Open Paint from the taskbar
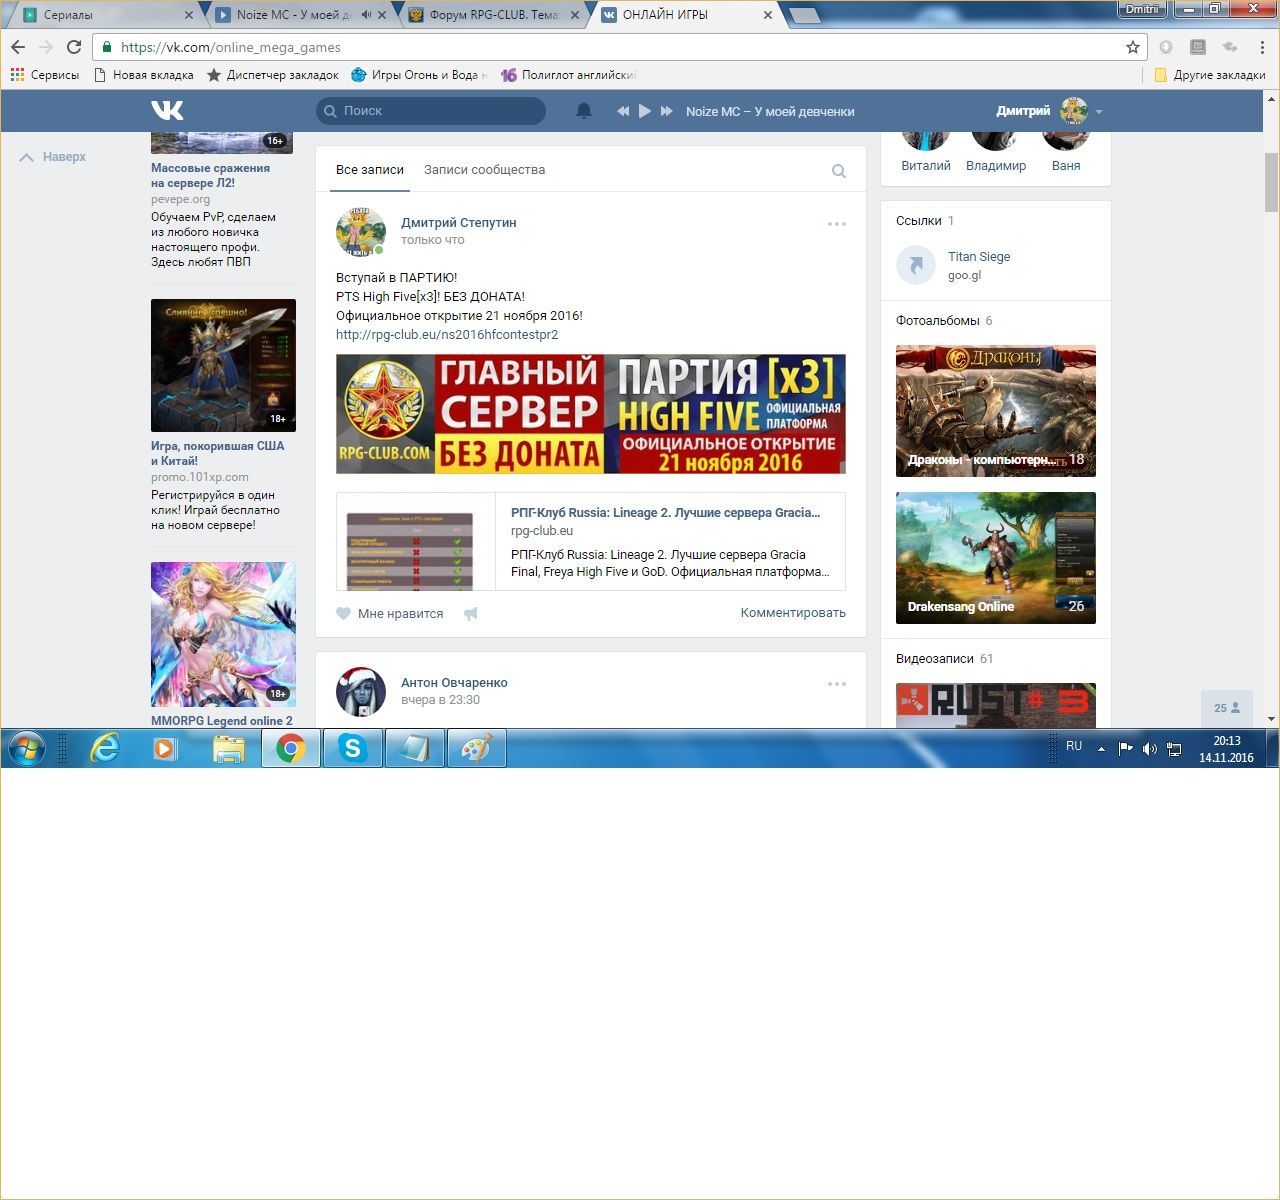This screenshot has height=1200, width=1280. pos(476,748)
